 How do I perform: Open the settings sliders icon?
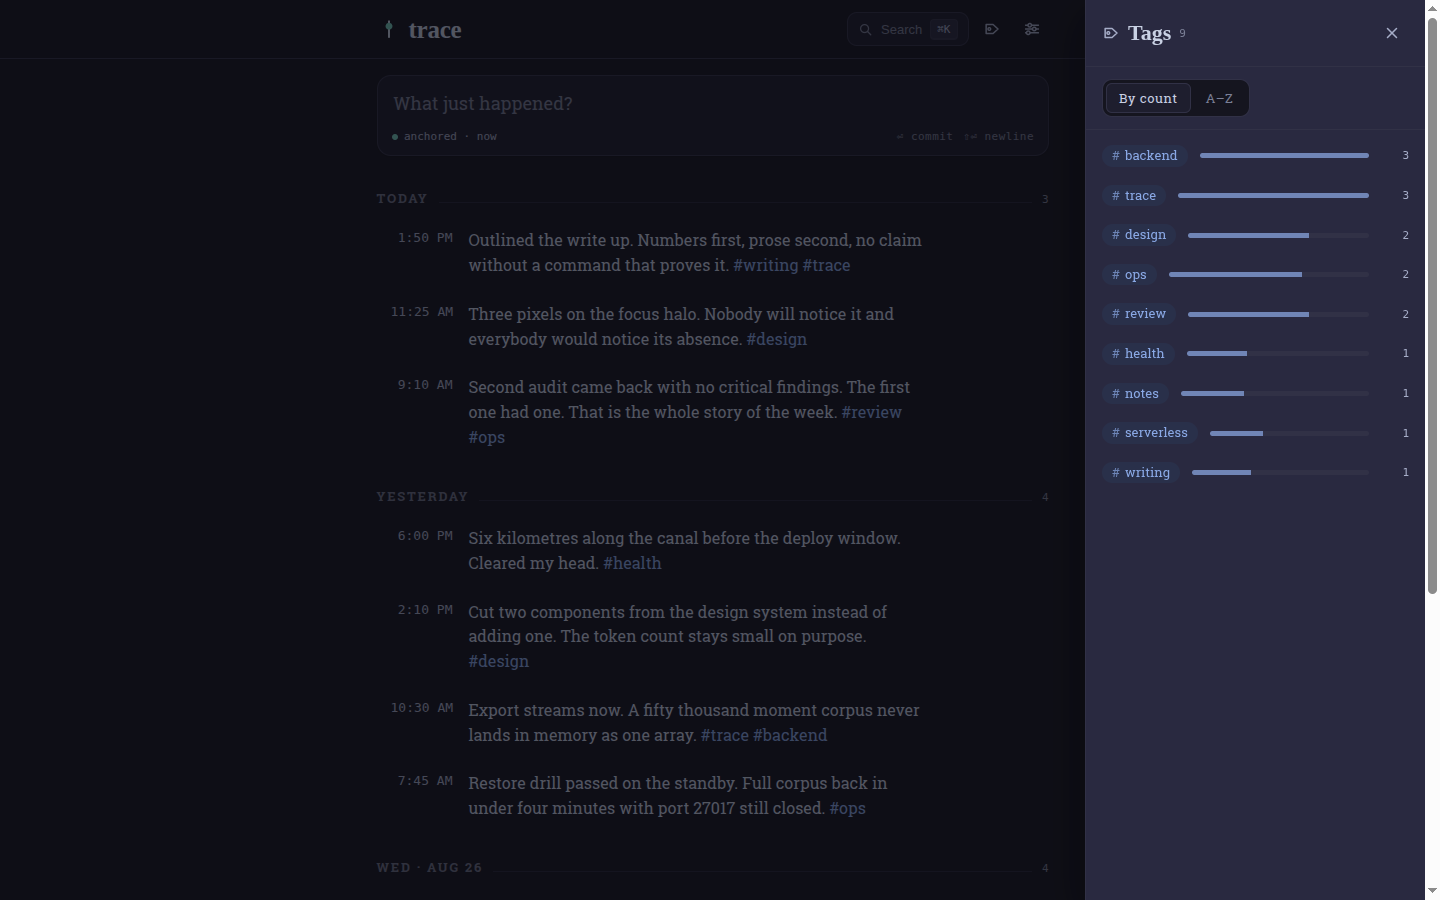pyautogui.click(x=1032, y=29)
